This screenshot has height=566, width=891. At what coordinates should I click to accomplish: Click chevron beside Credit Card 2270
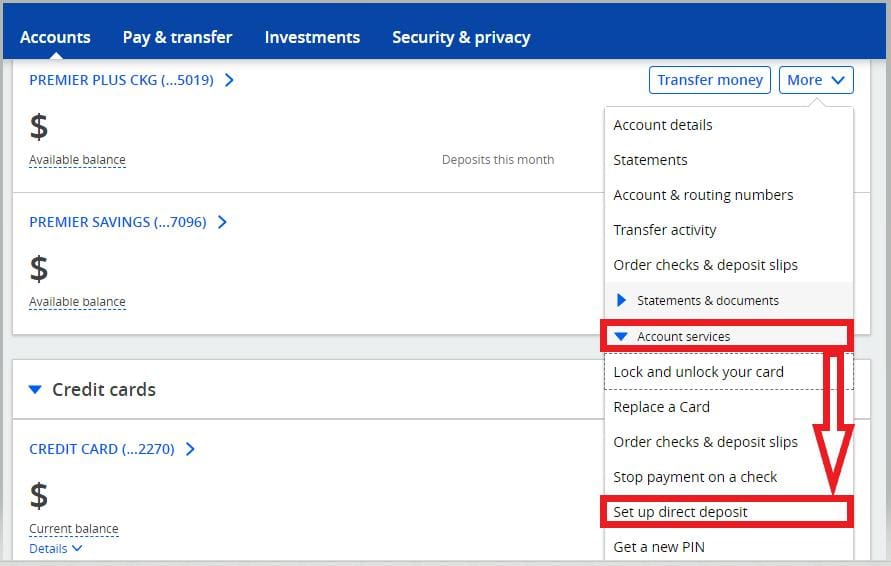(x=190, y=449)
